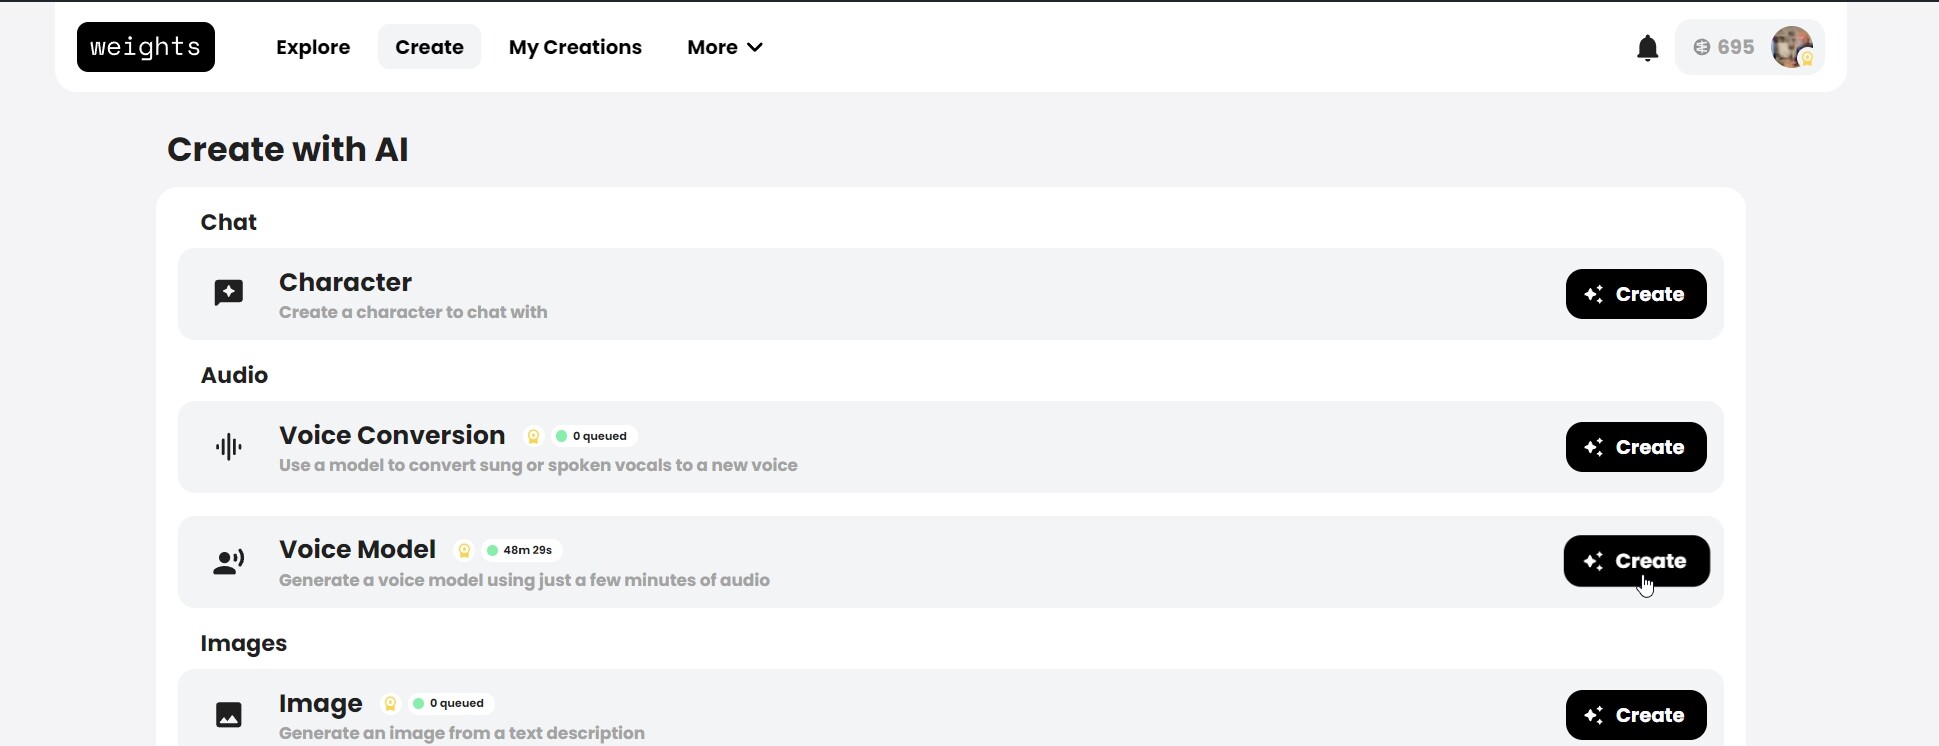Click premium badge beside Voice Model
This screenshot has width=1939, height=746.
point(464,550)
